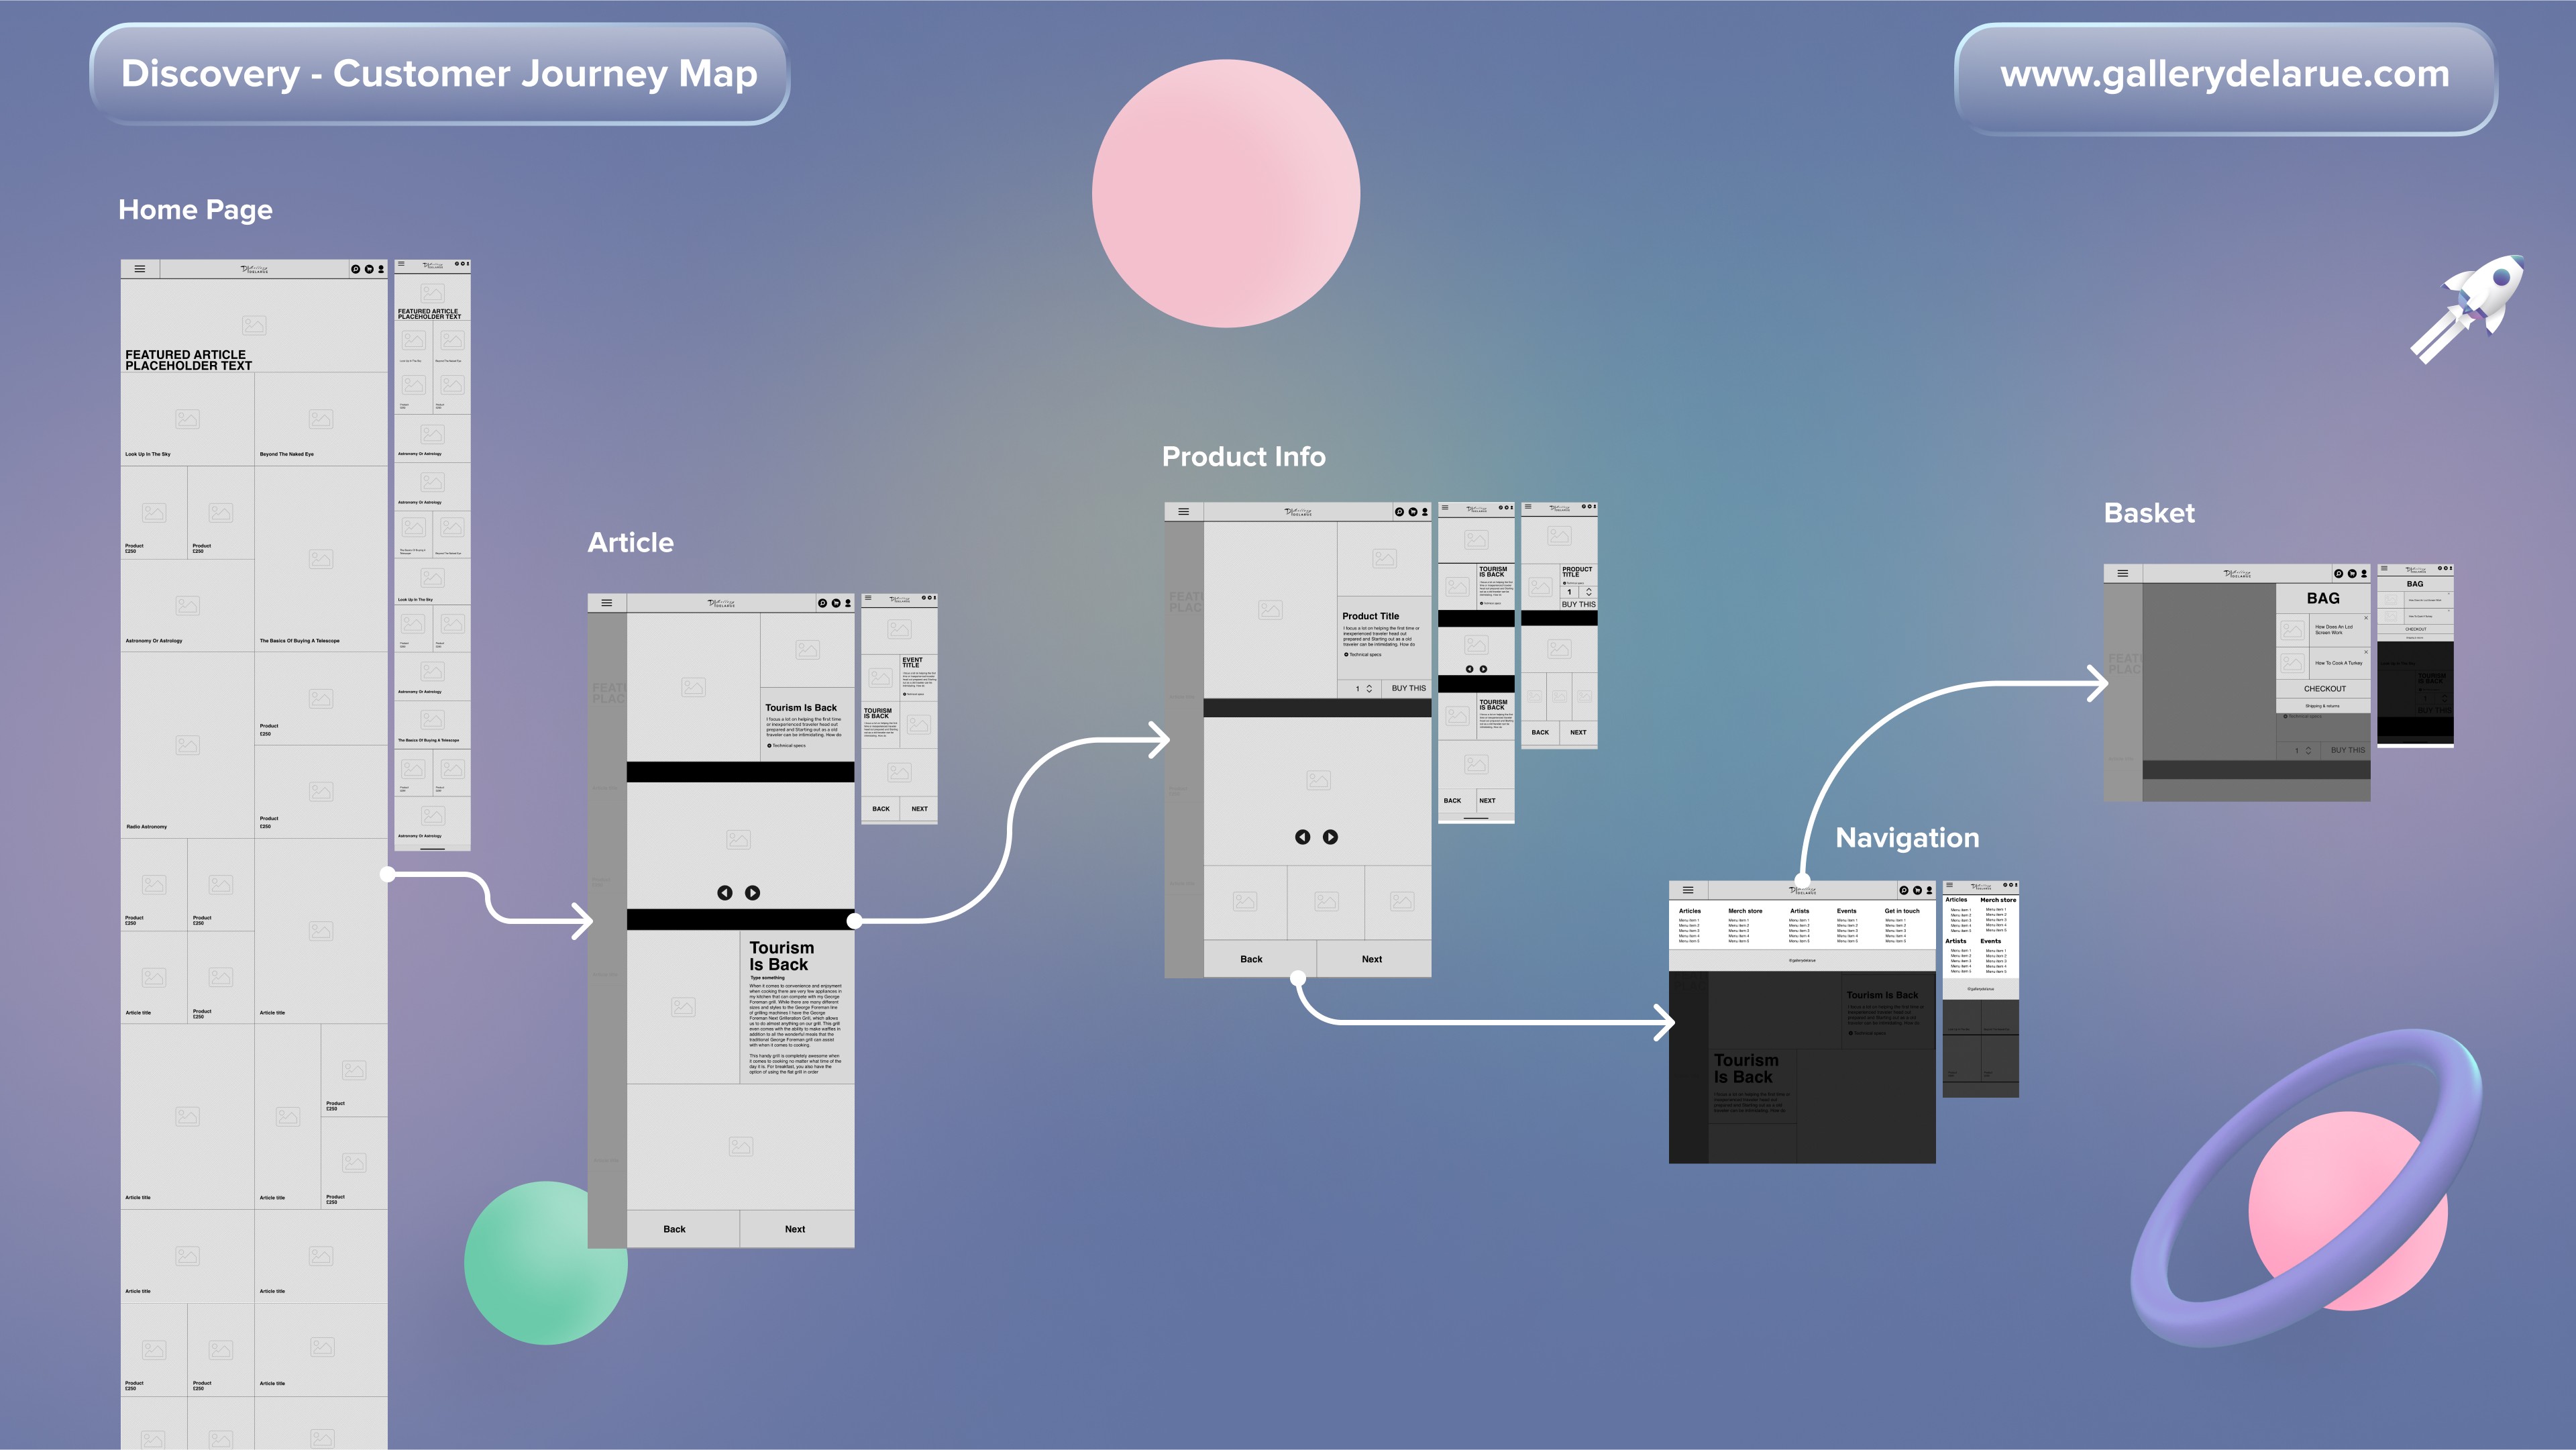Image resolution: width=2576 pixels, height=1450 pixels.
Task: Click Shipping & returns in Basket desktop wireframe
Action: coord(2322,706)
